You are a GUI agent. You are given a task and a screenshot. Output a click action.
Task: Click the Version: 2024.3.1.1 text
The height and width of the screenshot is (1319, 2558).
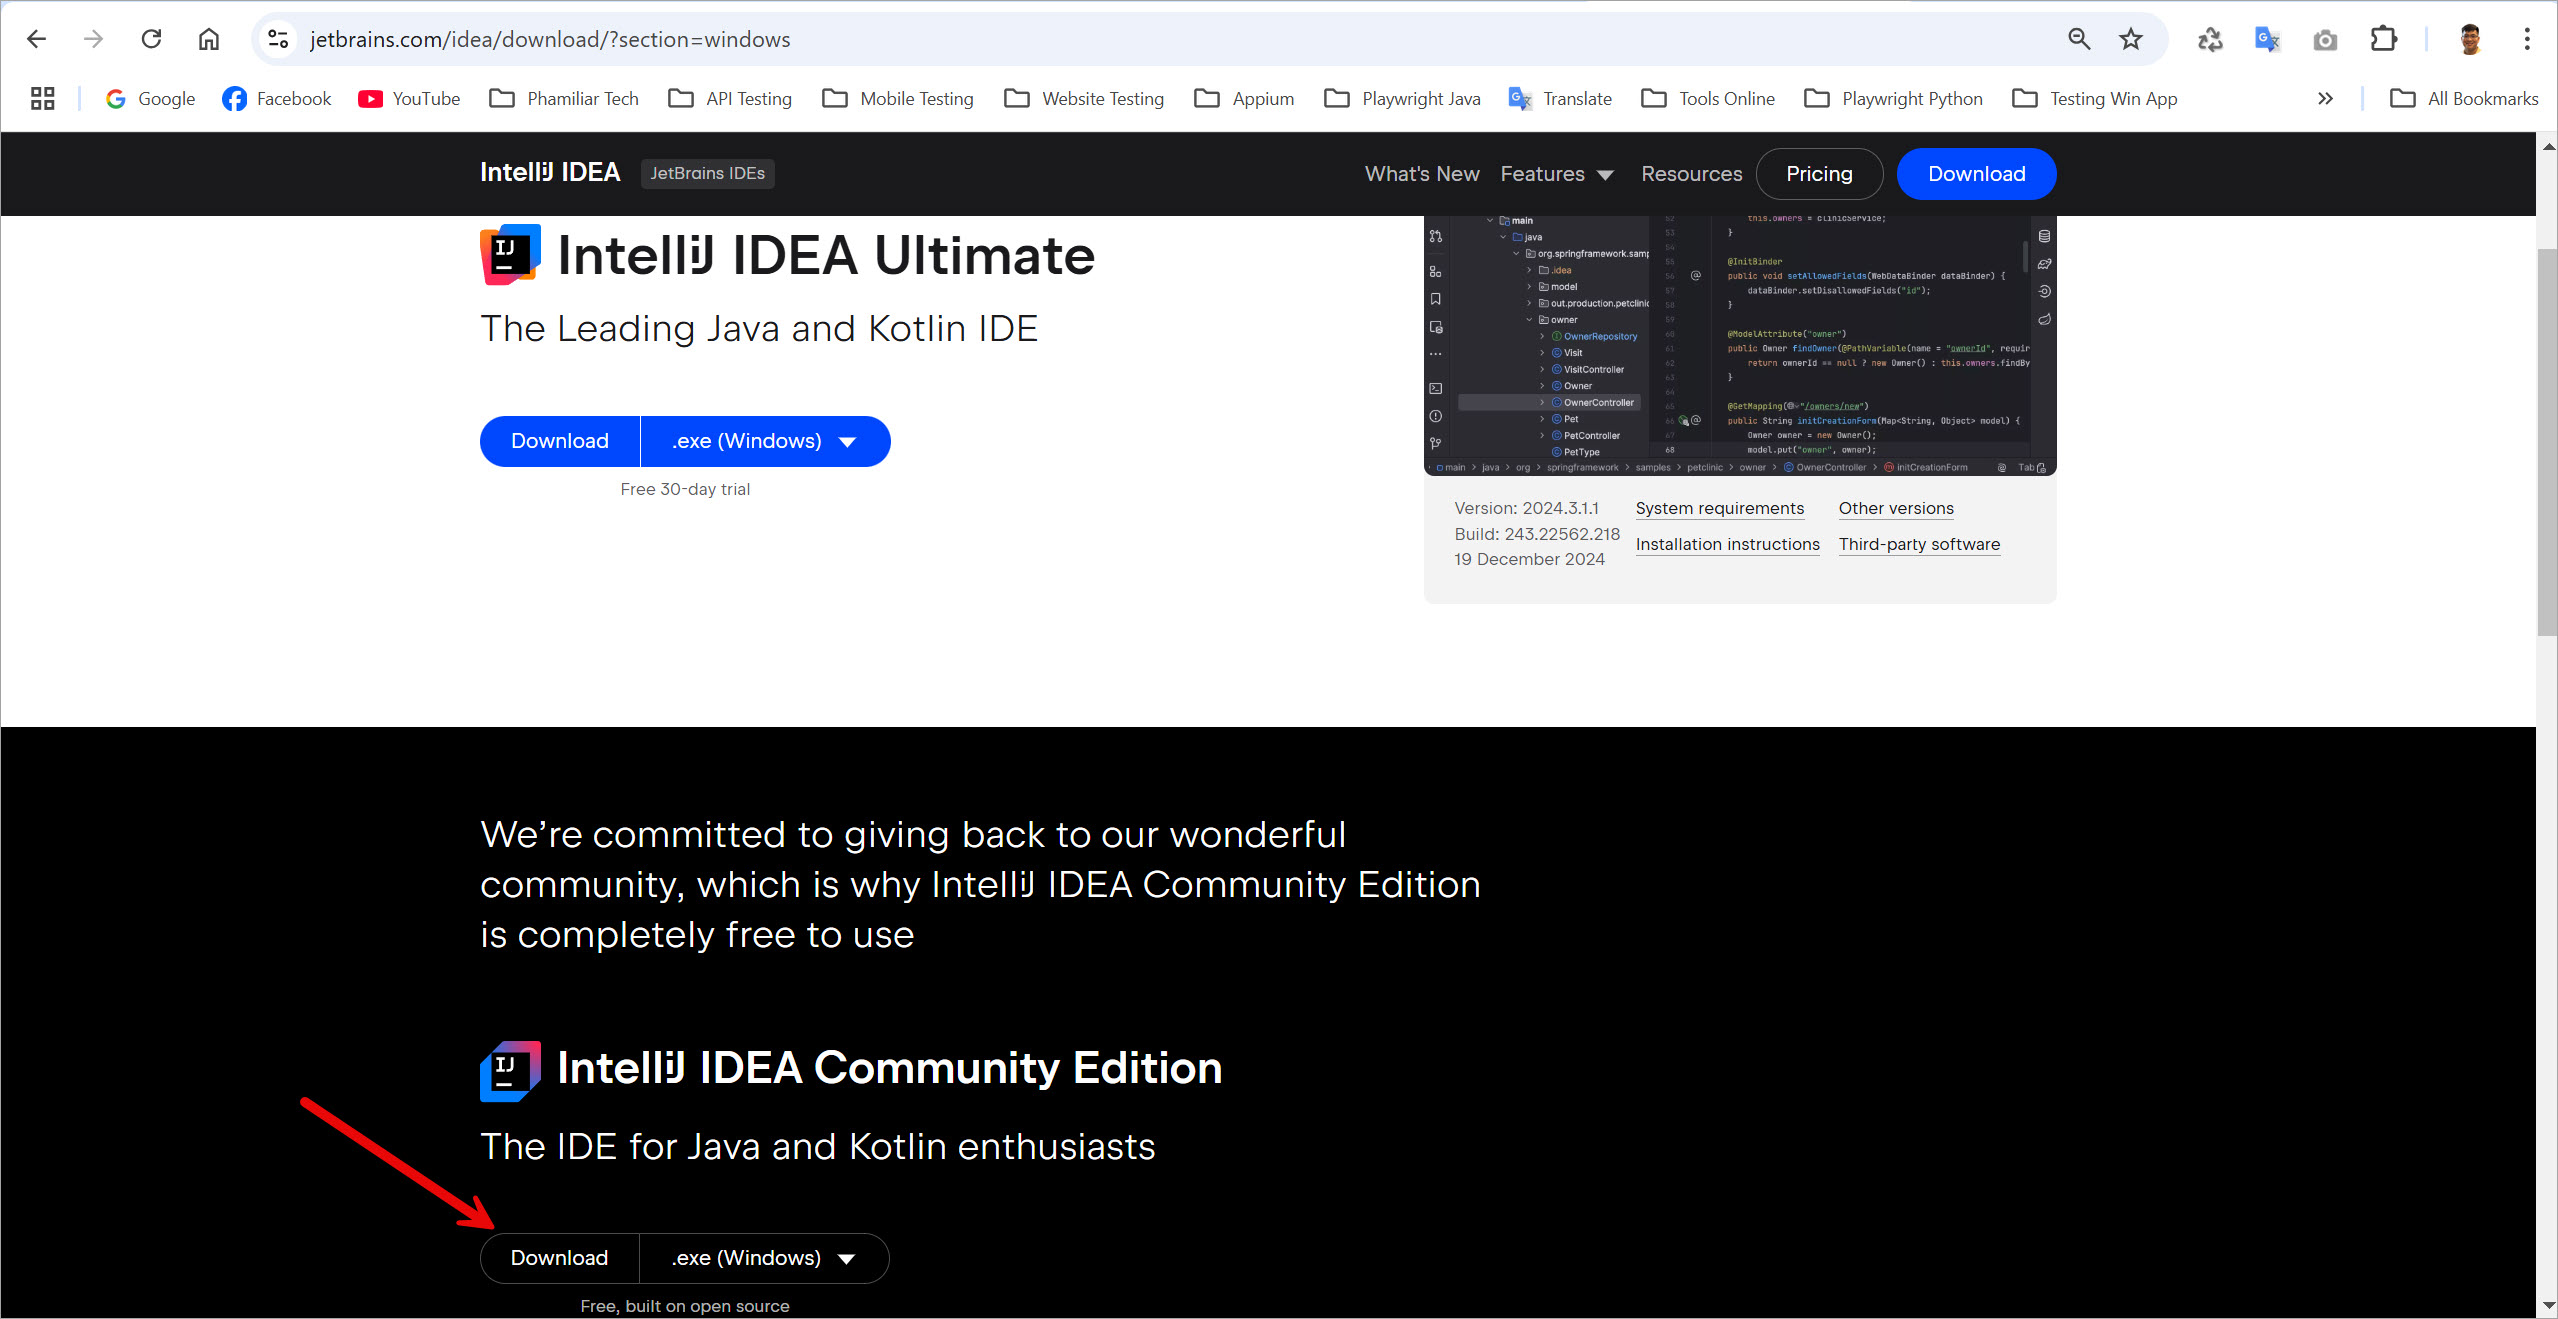[1526, 508]
